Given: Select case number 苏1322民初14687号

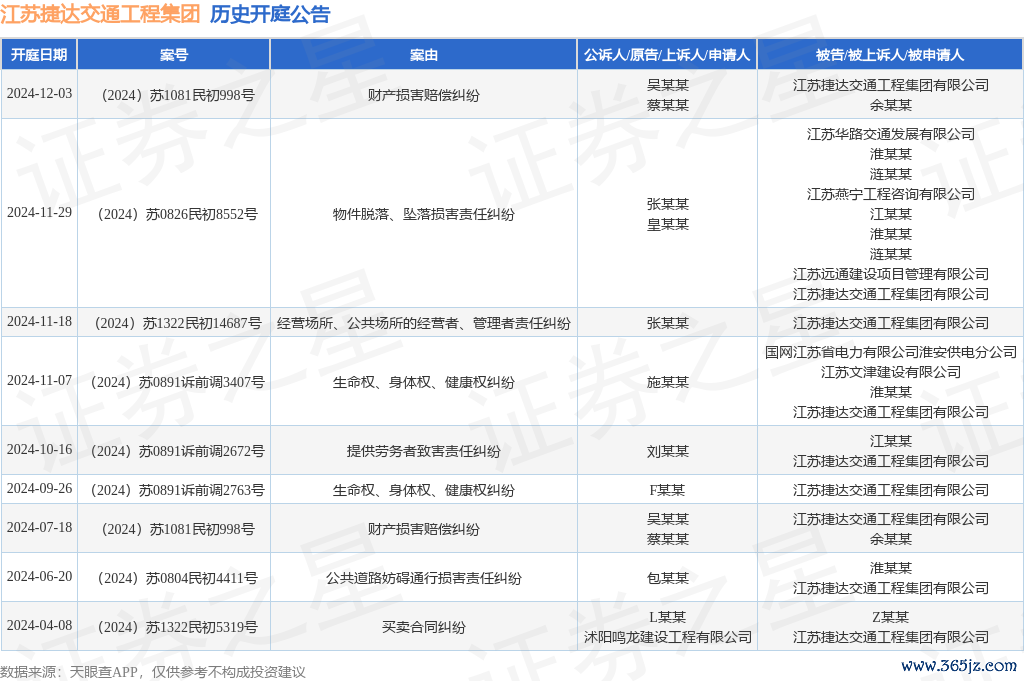Looking at the screenshot, I should click(177, 323).
